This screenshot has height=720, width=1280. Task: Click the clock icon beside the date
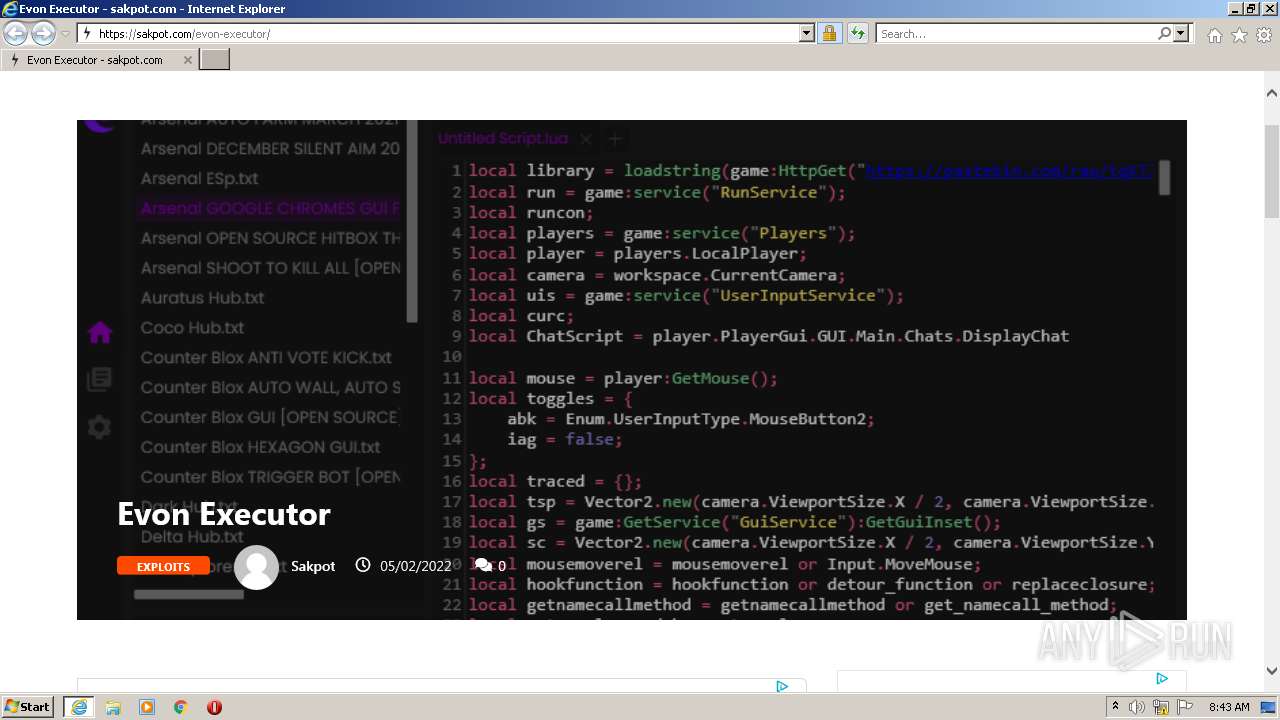pos(363,565)
